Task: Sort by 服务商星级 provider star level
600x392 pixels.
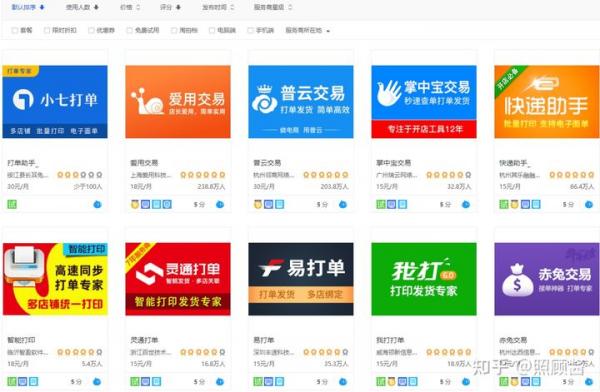Action: [x=273, y=7]
